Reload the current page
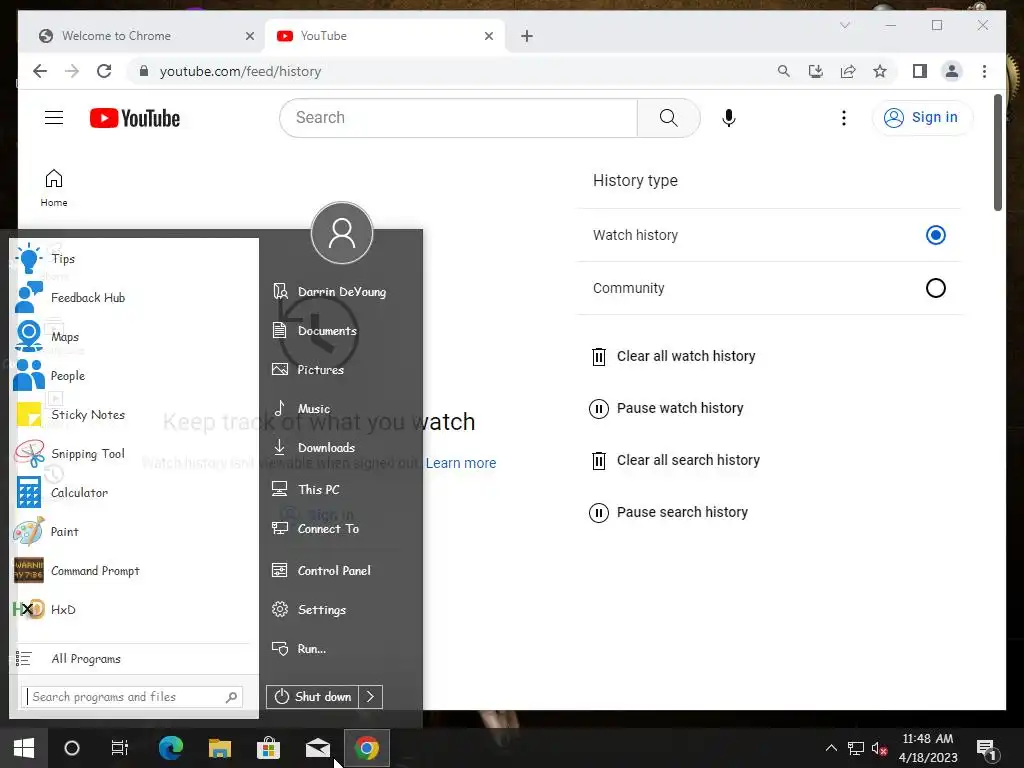The height and width of the screenshot is (768, 1024). (104, 71)
